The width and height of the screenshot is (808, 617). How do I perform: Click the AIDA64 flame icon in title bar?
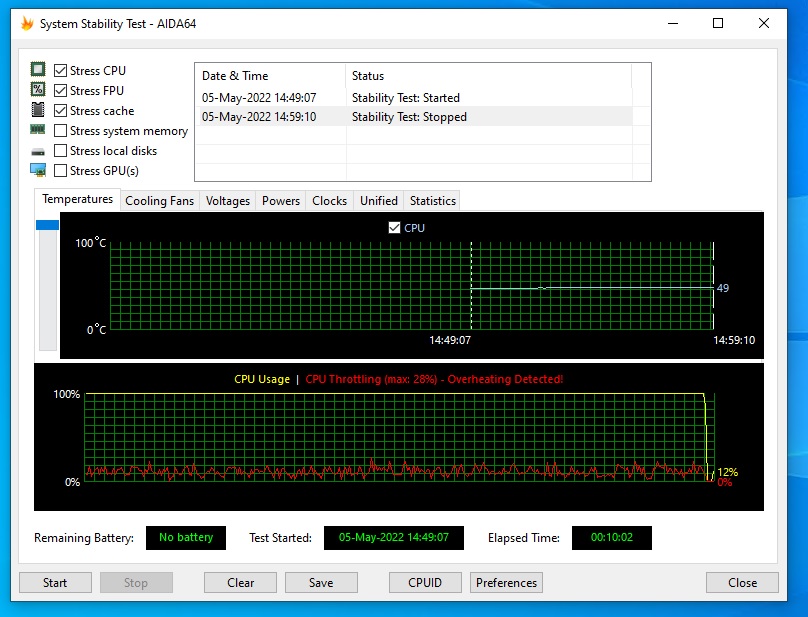pyautogui.click(x=27, y=24)
